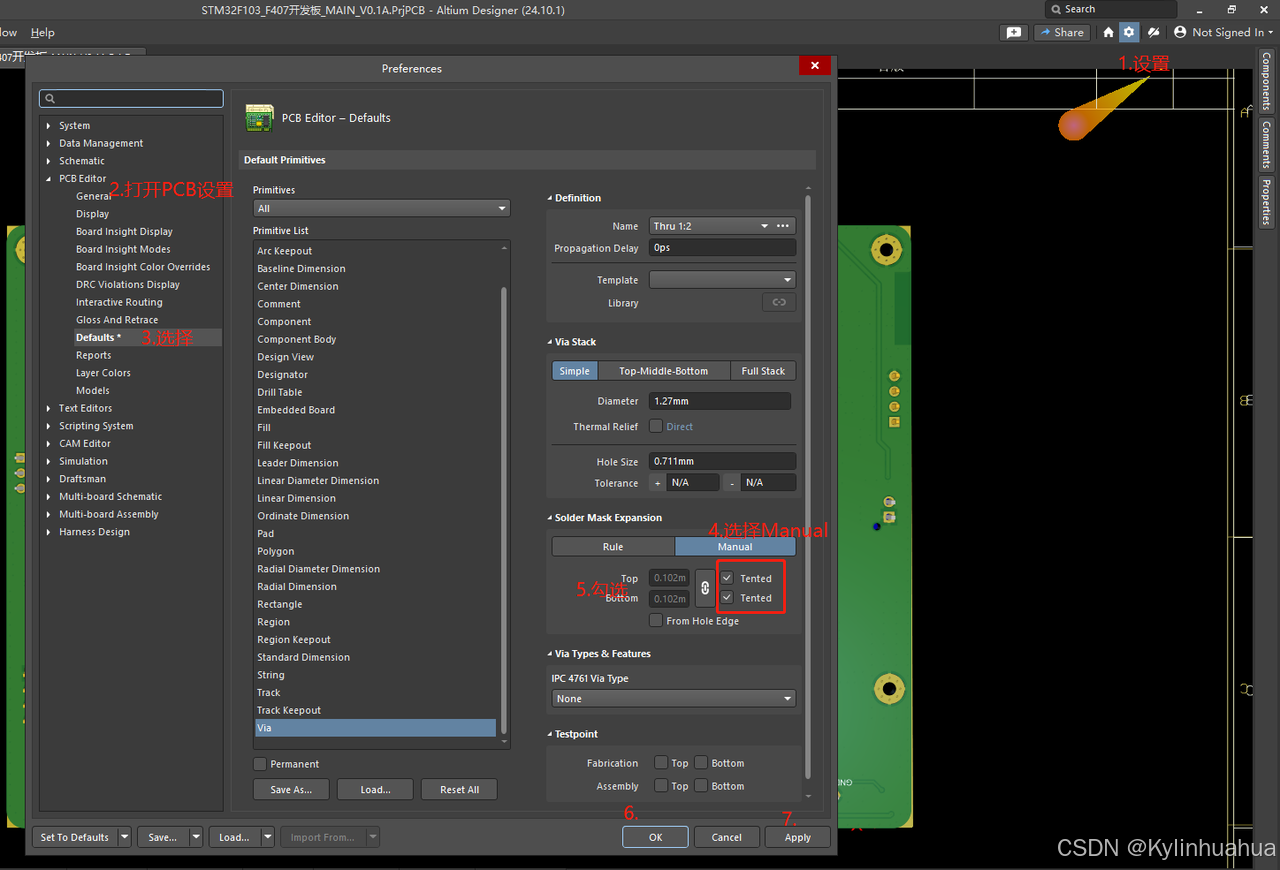Click the Save As... button
1280x870 pixels.
point(291,789)
